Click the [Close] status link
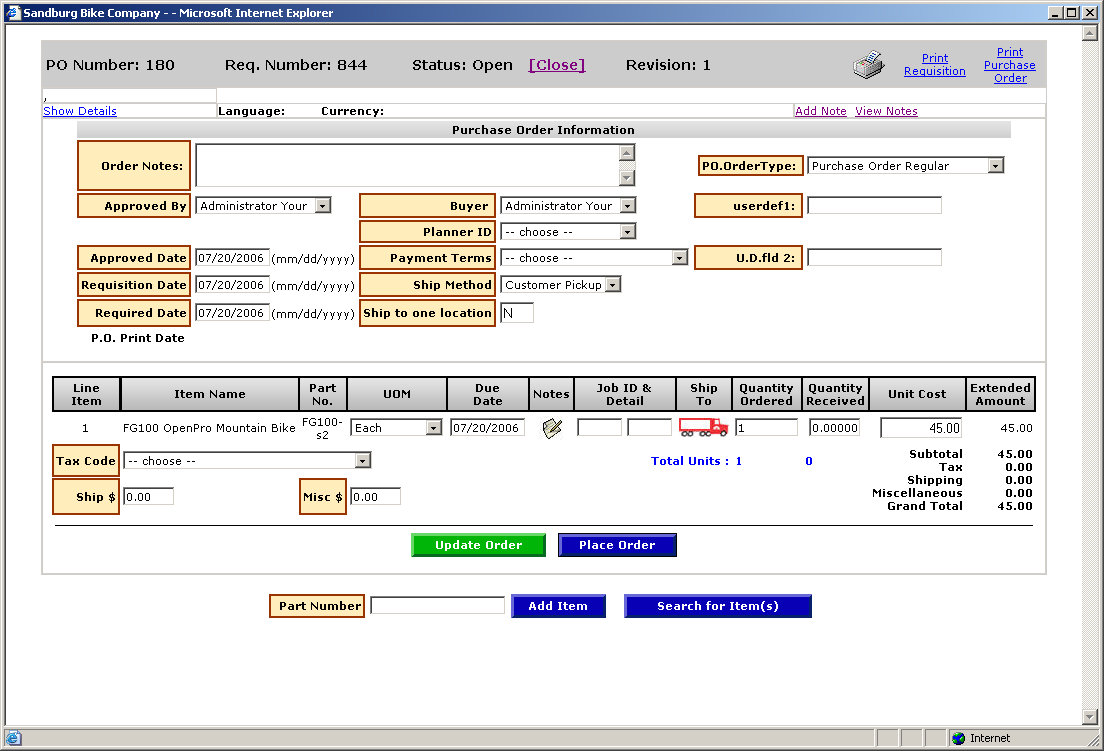The height and width of the screenshot is (751, 1104). click(557, 65)
